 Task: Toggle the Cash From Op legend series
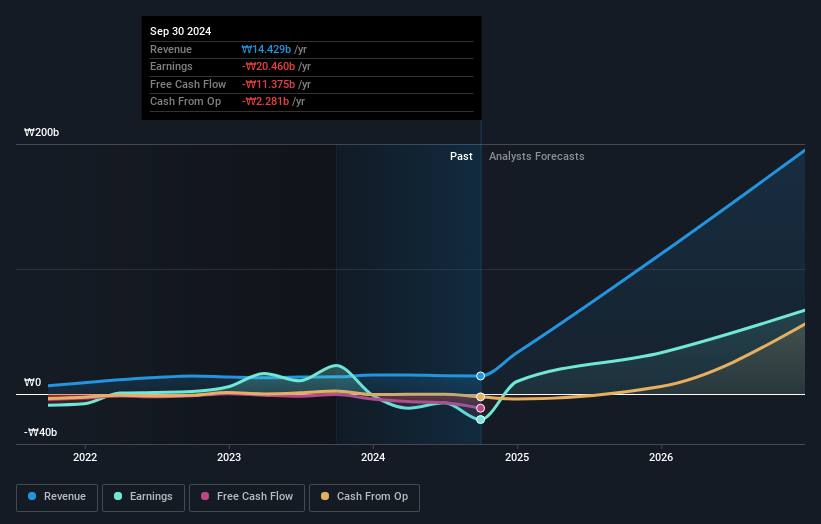tap(364, 497)
